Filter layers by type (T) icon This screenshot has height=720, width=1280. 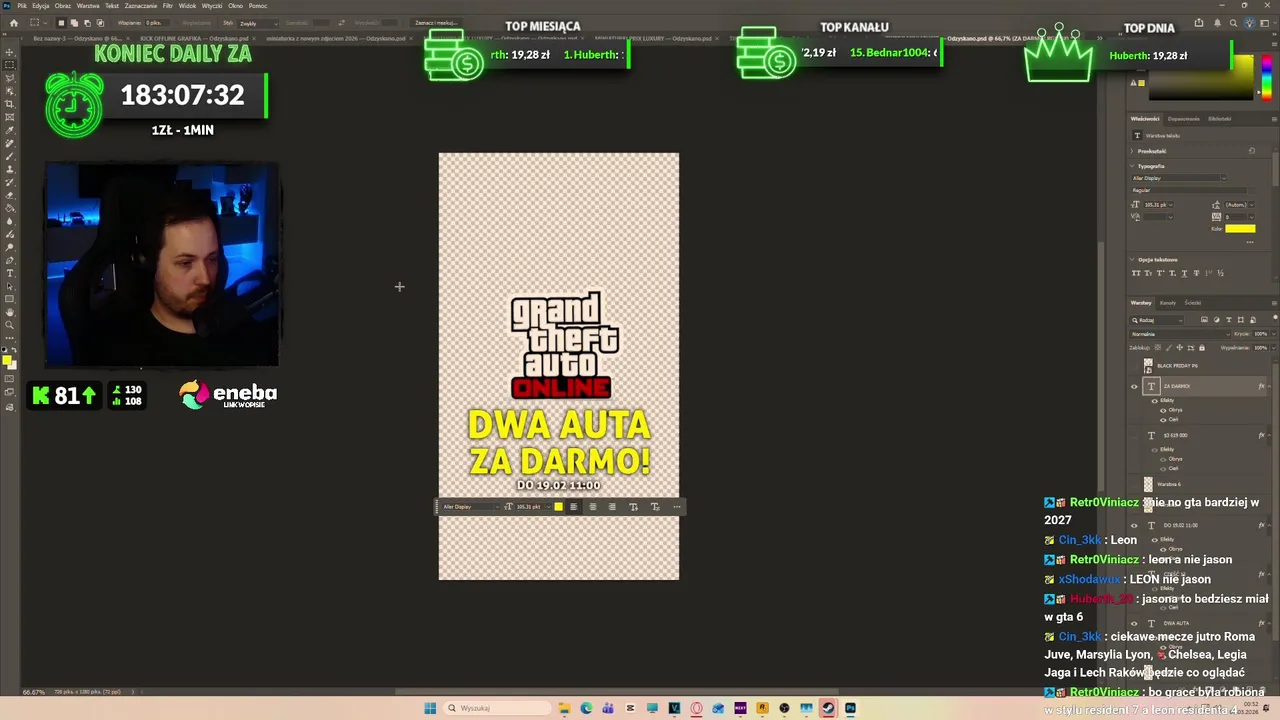pyautogui.click(x=1228, y=320)
